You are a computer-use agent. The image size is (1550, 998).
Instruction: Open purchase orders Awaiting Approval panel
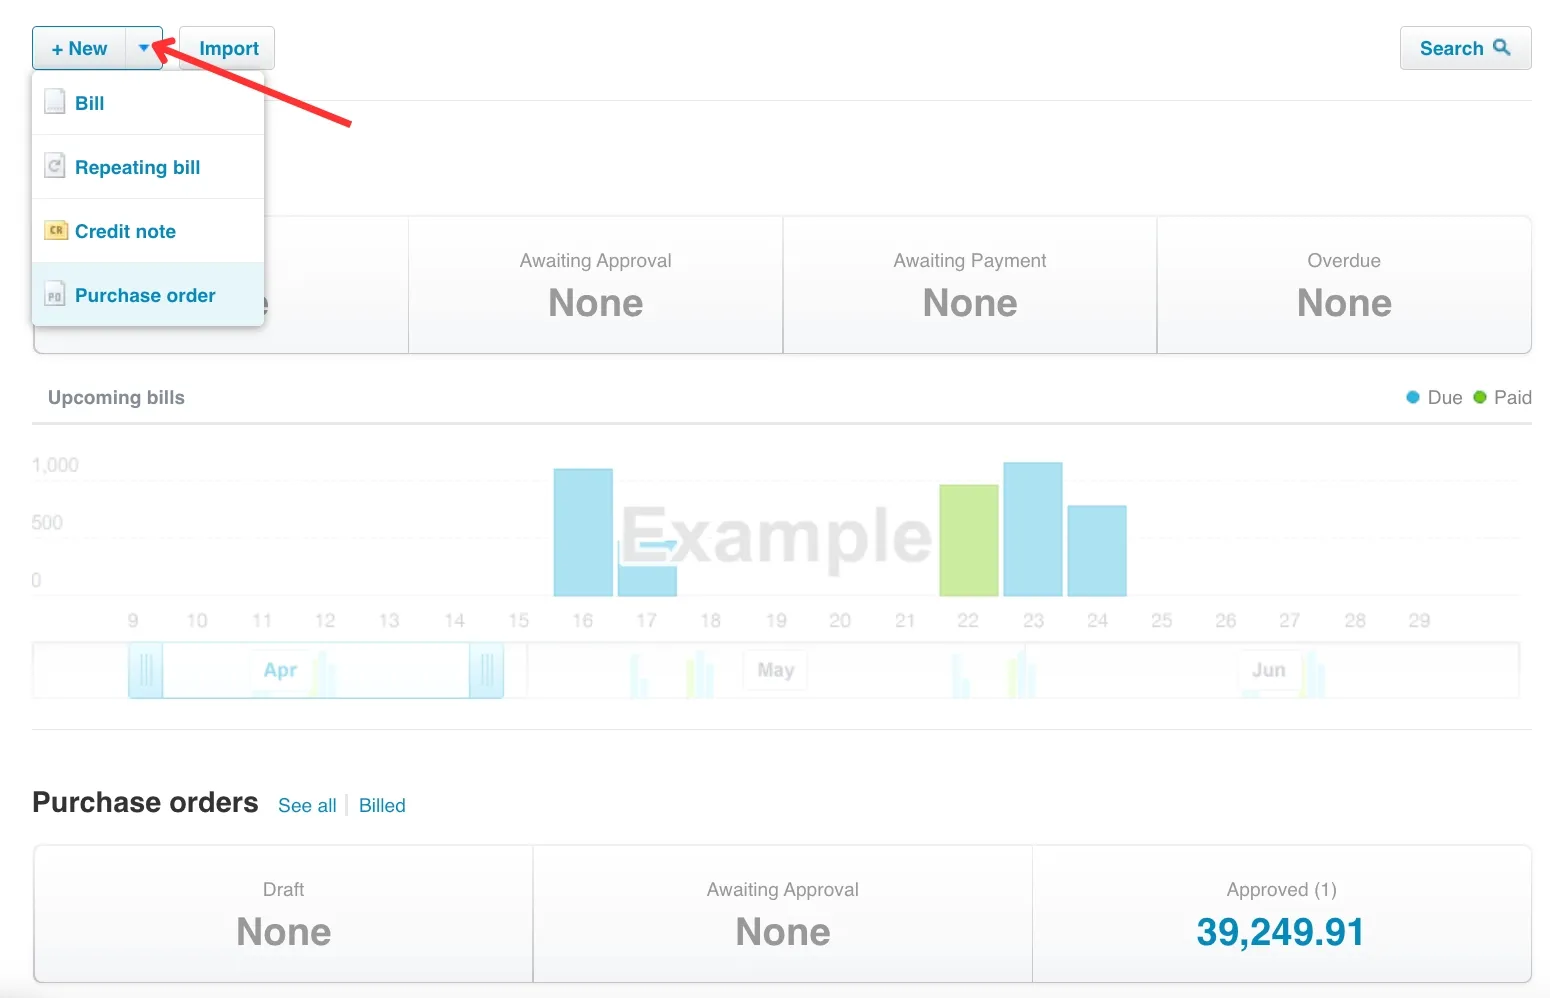point(782,914)
